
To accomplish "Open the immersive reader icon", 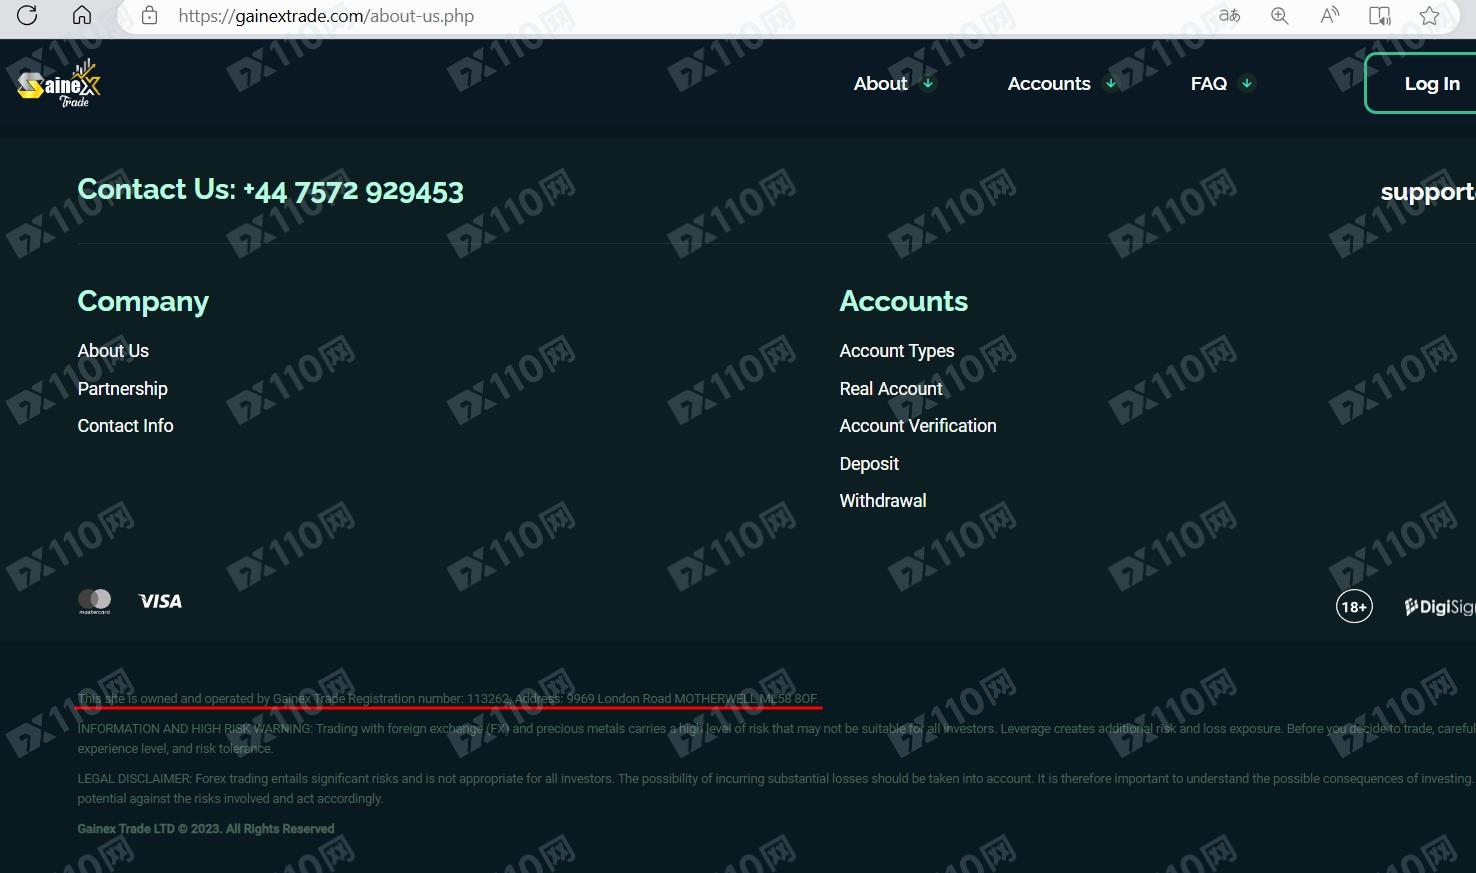I will pyautogui.click(x=1380, y=16).
